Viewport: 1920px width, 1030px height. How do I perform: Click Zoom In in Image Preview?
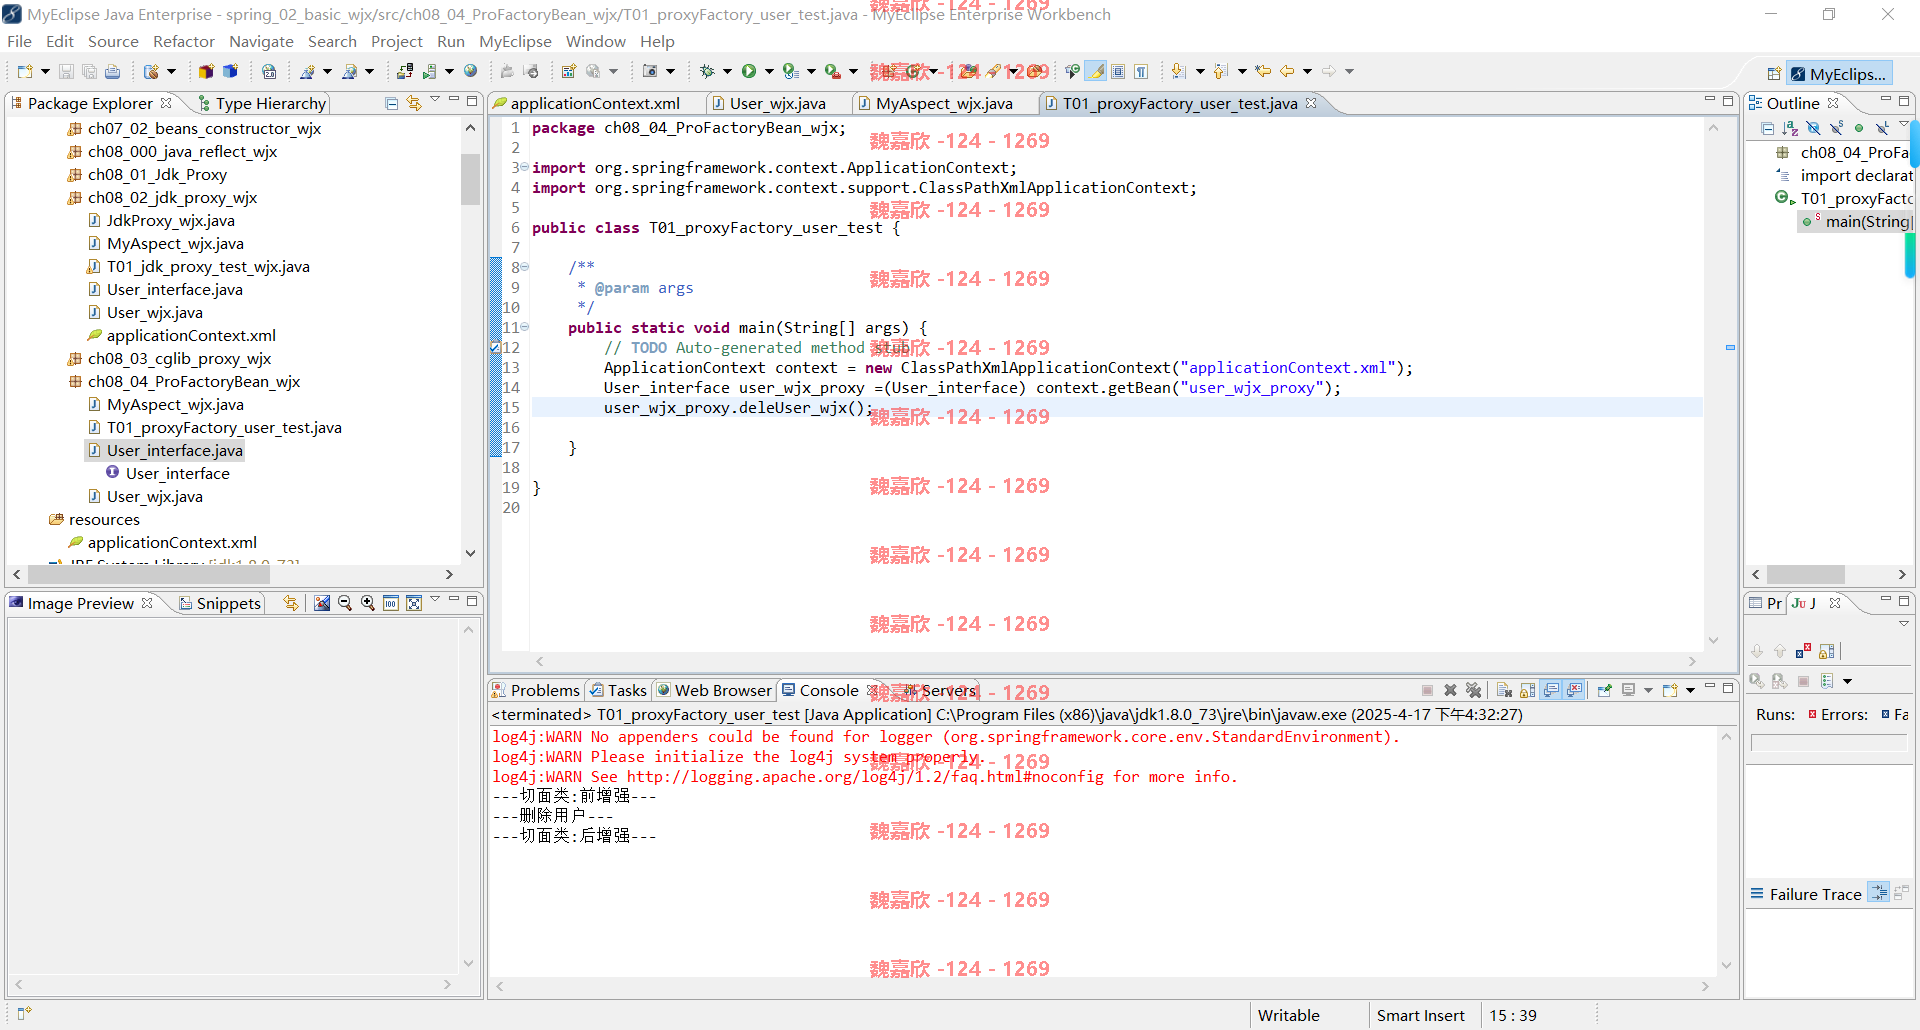coord(368,603)
